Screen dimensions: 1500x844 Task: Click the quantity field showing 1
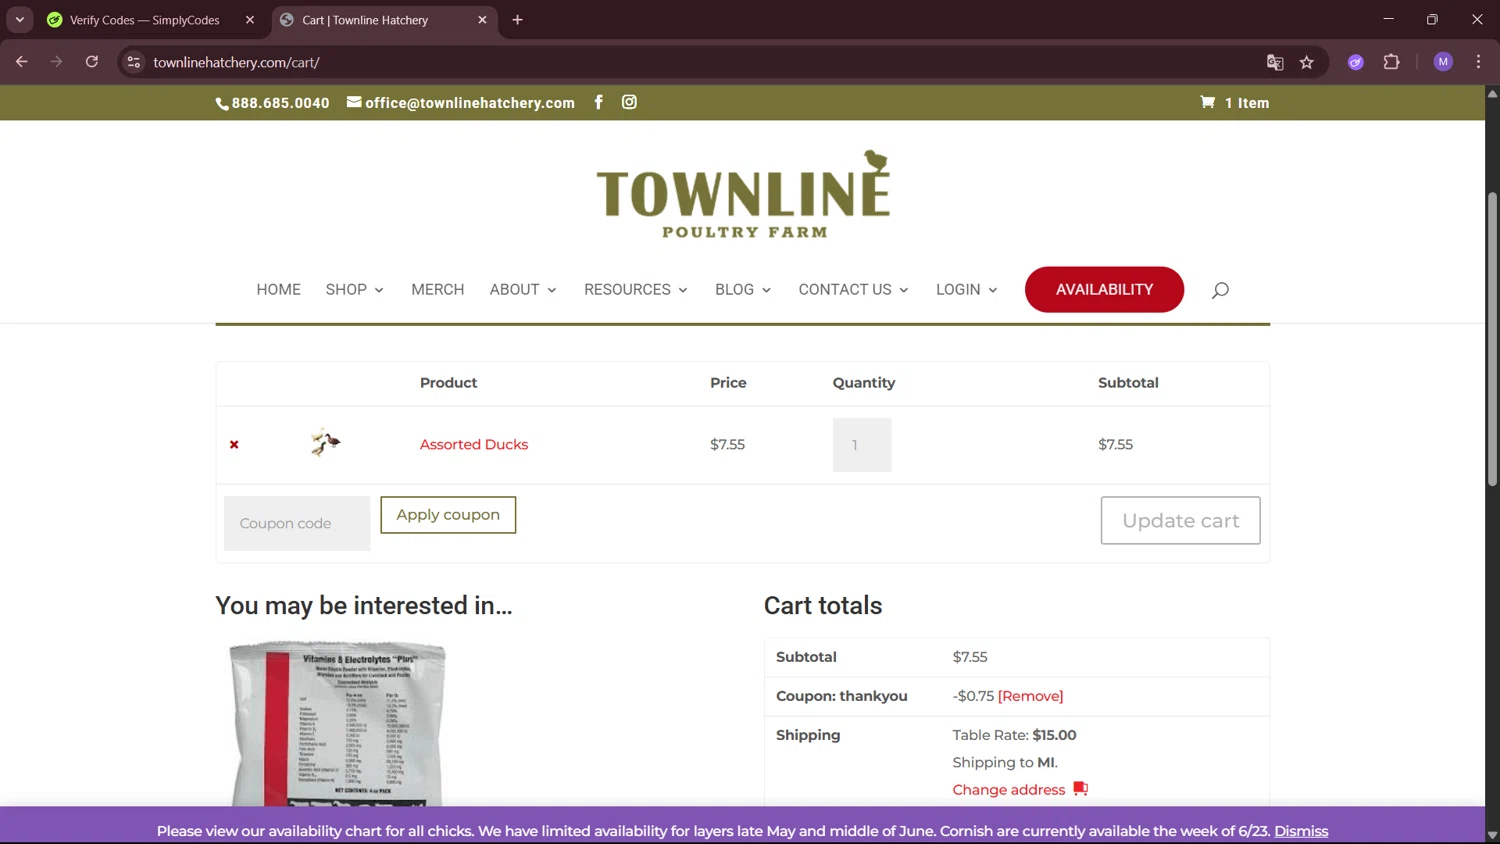[x=862, y=445]
